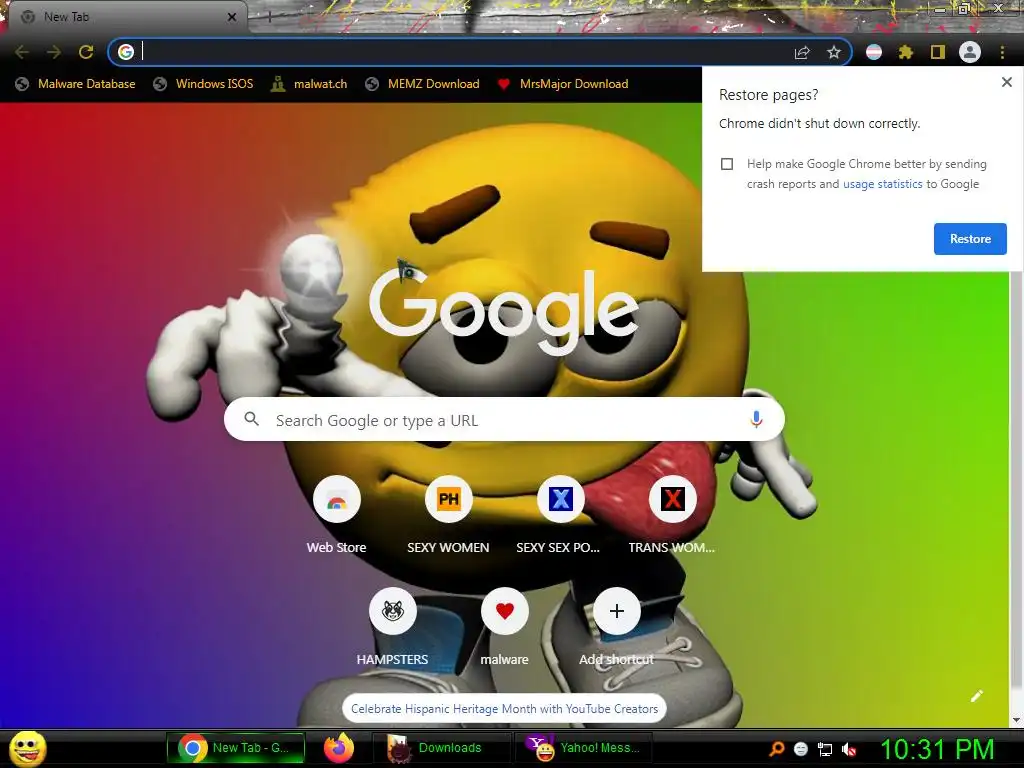Image resolution: width=1024 pixels, height=768 pixels.
Task: Click the round face tray icon
Action: pyautogui.click(x=801, y=749)
